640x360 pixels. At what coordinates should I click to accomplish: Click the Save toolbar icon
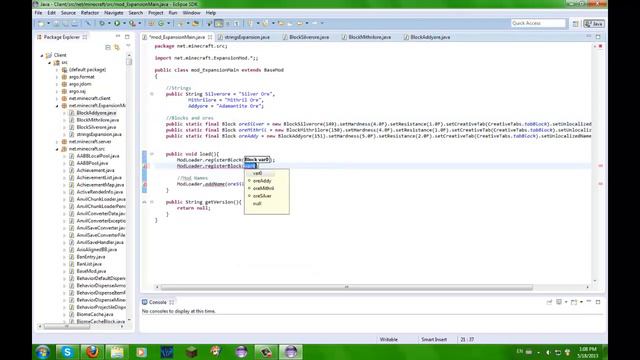click(x=56, y=24)
